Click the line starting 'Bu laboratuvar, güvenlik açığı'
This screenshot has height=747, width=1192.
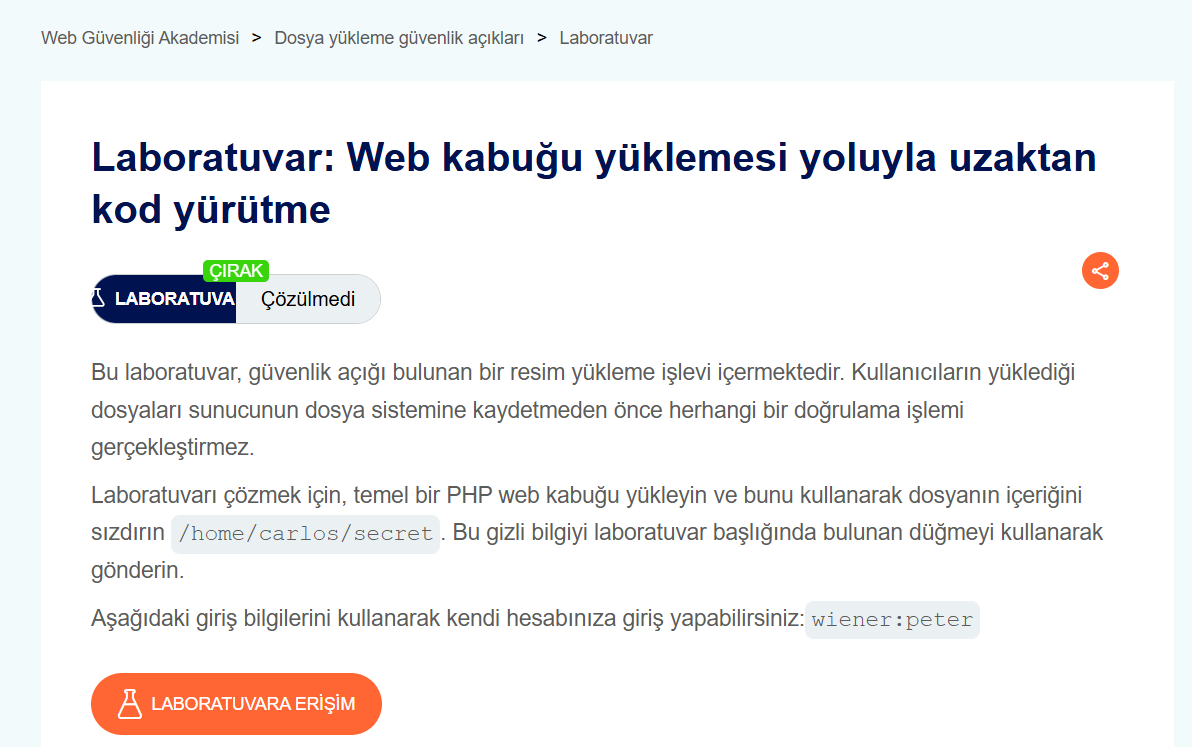[583, 372]
